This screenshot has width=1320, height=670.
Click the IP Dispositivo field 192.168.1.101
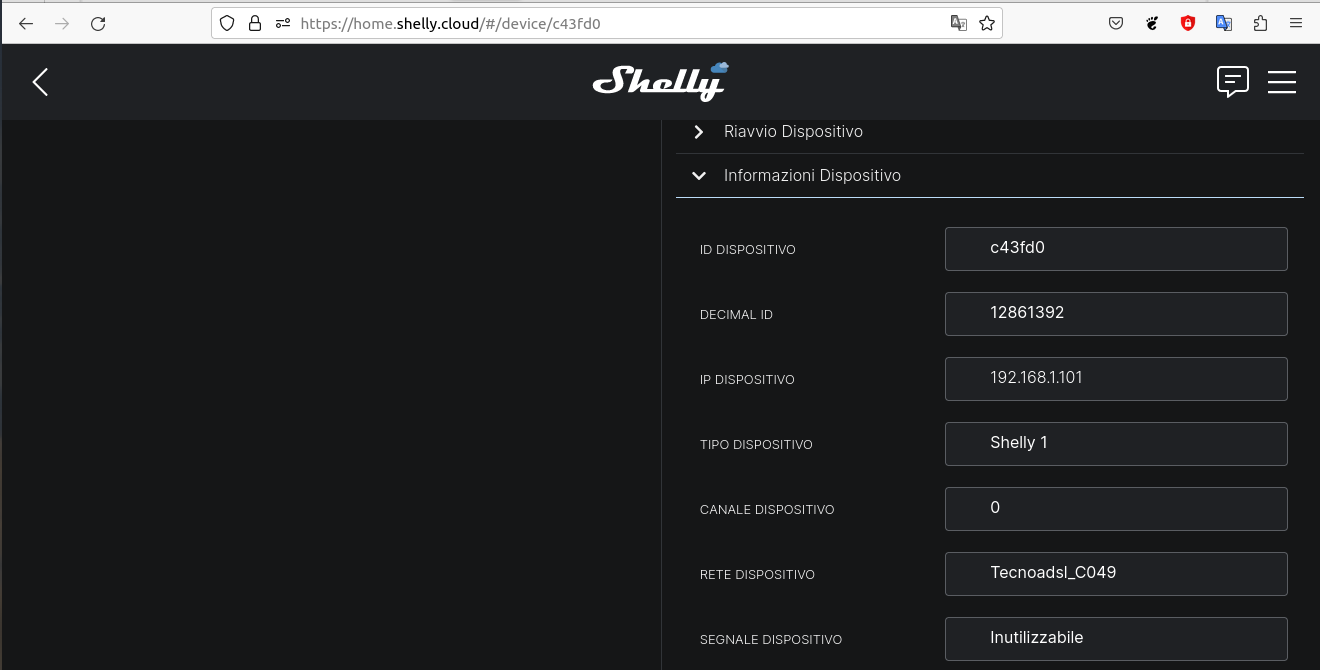click(1116, 379)
